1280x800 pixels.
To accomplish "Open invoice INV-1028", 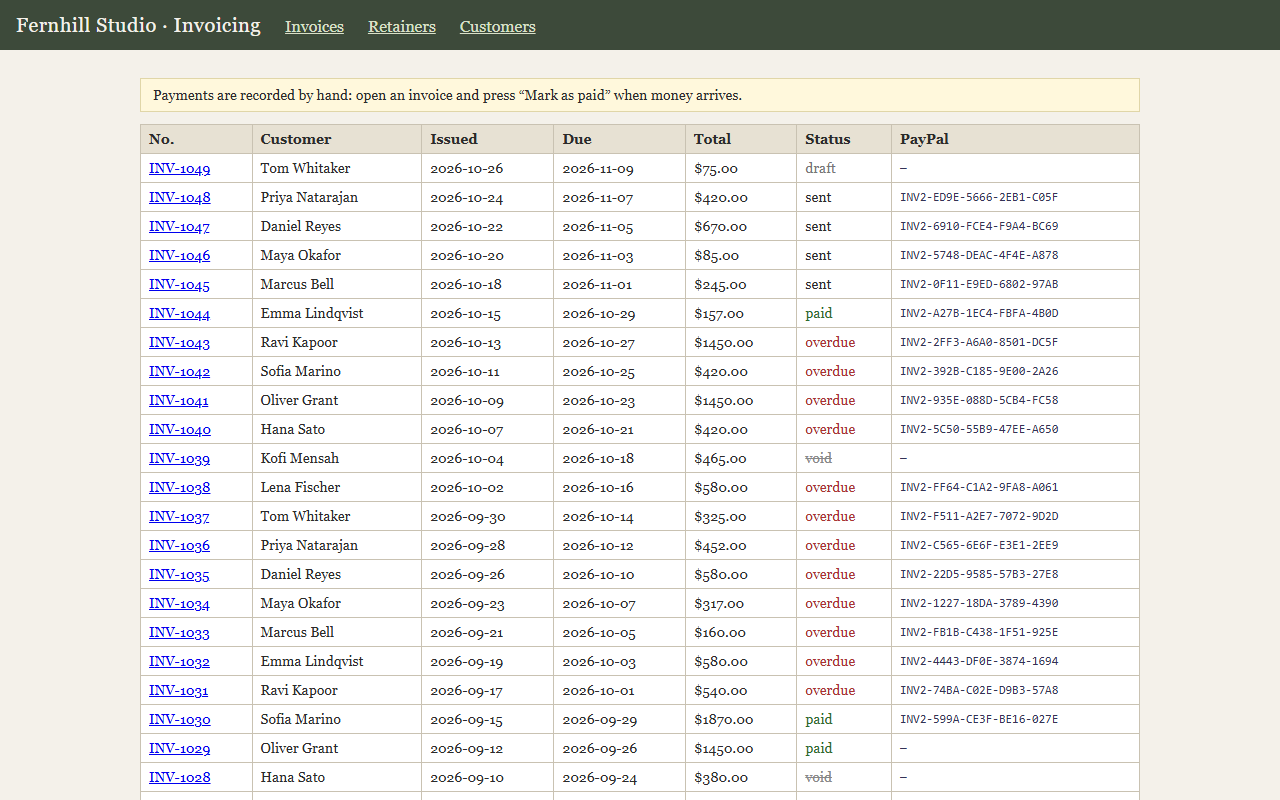I will click(180, 778).
